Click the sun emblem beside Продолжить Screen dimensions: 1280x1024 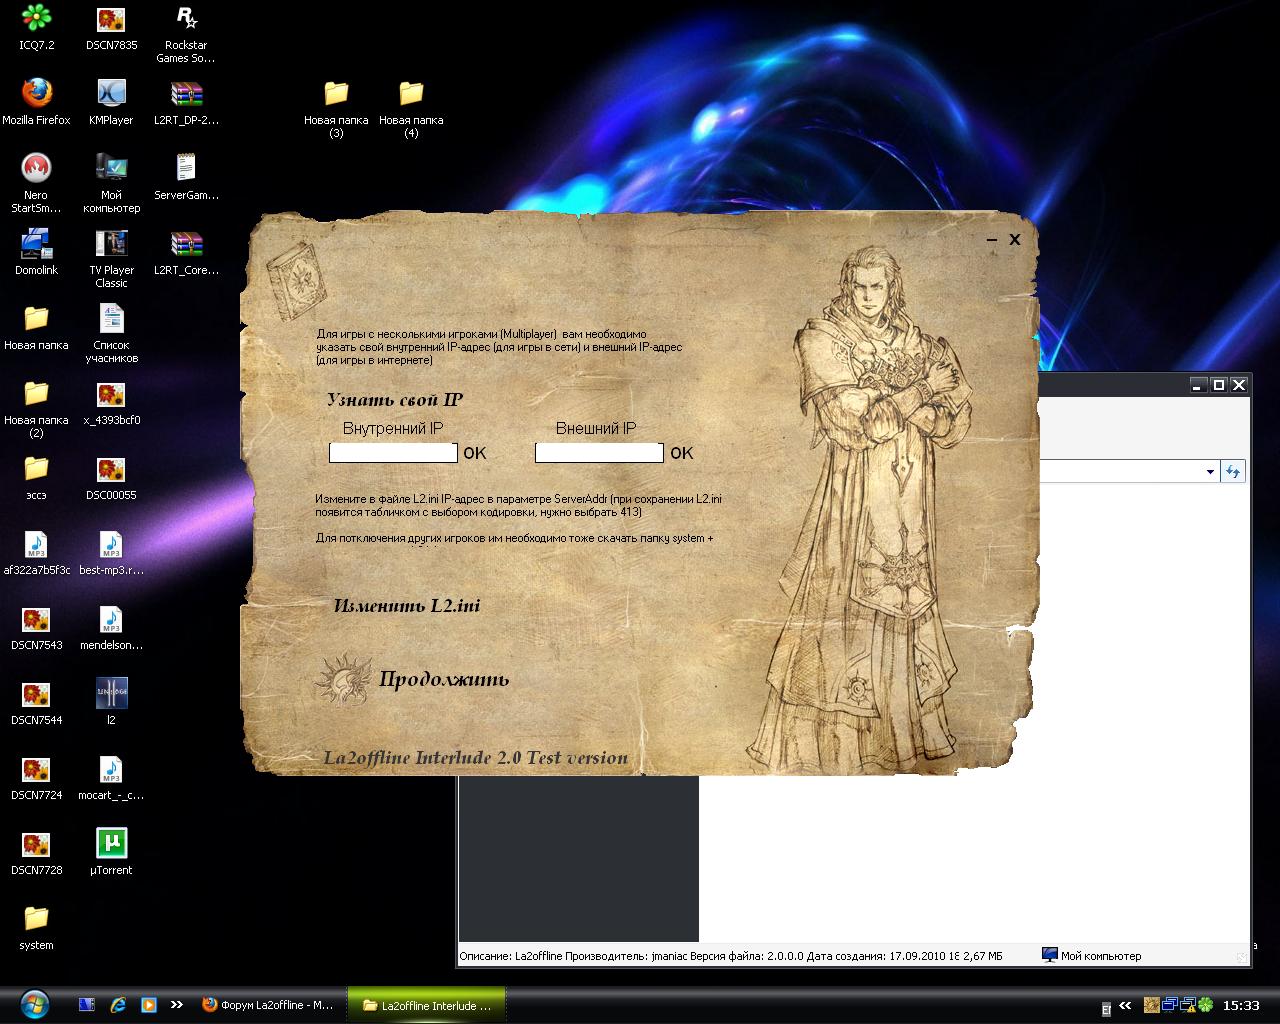(342, 679)
